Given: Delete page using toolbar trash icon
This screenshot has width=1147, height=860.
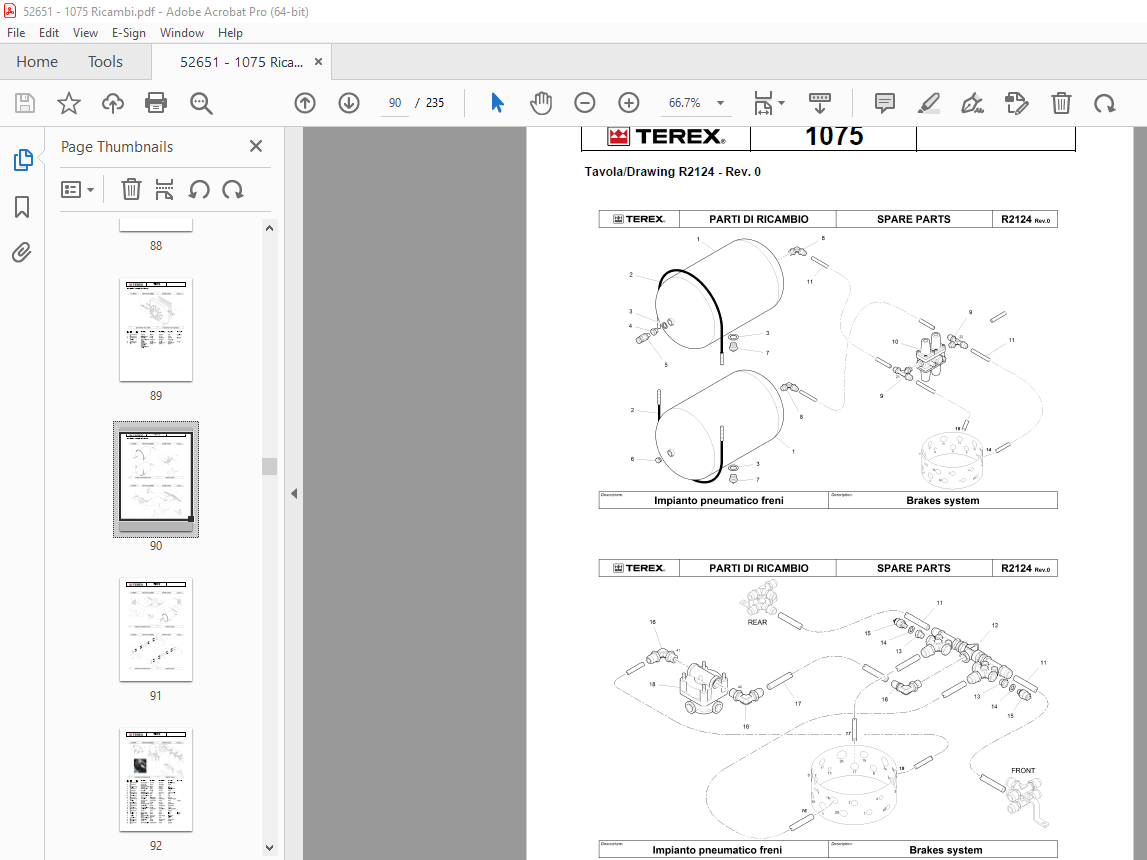Looking at the screenshot, I should point(1061,103).
